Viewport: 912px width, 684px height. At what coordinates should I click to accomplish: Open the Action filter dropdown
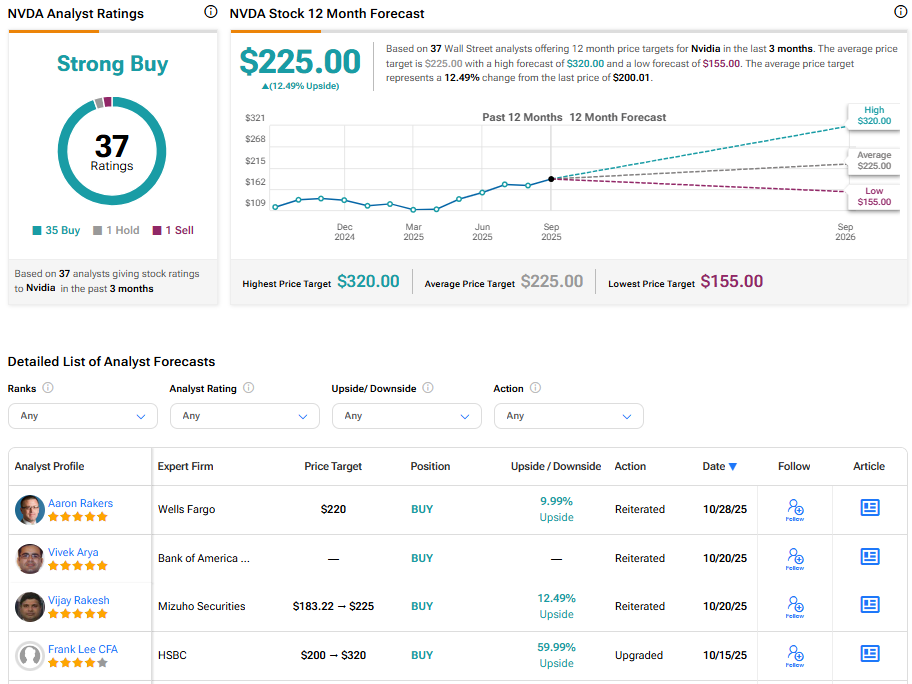569,416
